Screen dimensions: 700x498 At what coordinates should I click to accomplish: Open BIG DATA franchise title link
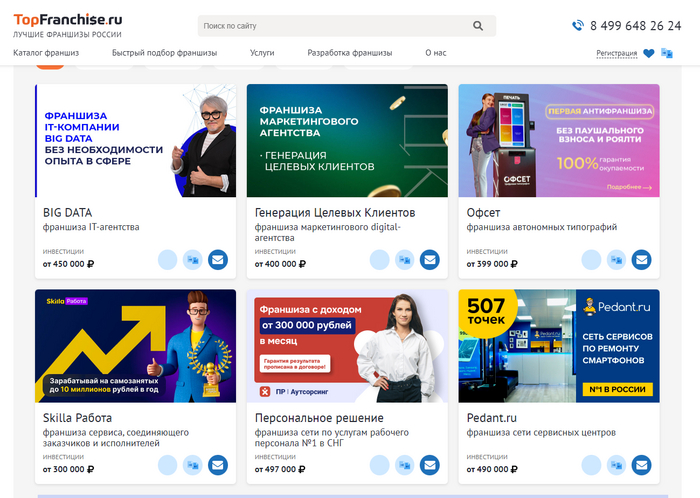coord(67,212)
